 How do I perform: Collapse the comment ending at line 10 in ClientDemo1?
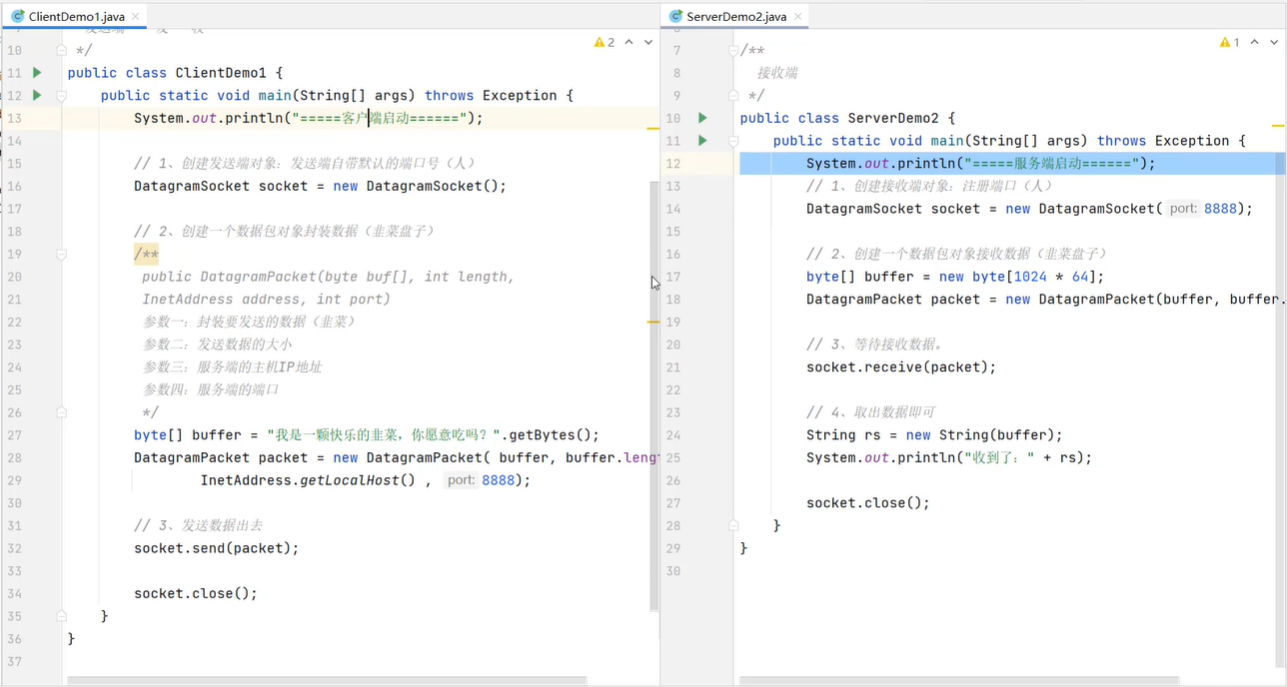61,50
